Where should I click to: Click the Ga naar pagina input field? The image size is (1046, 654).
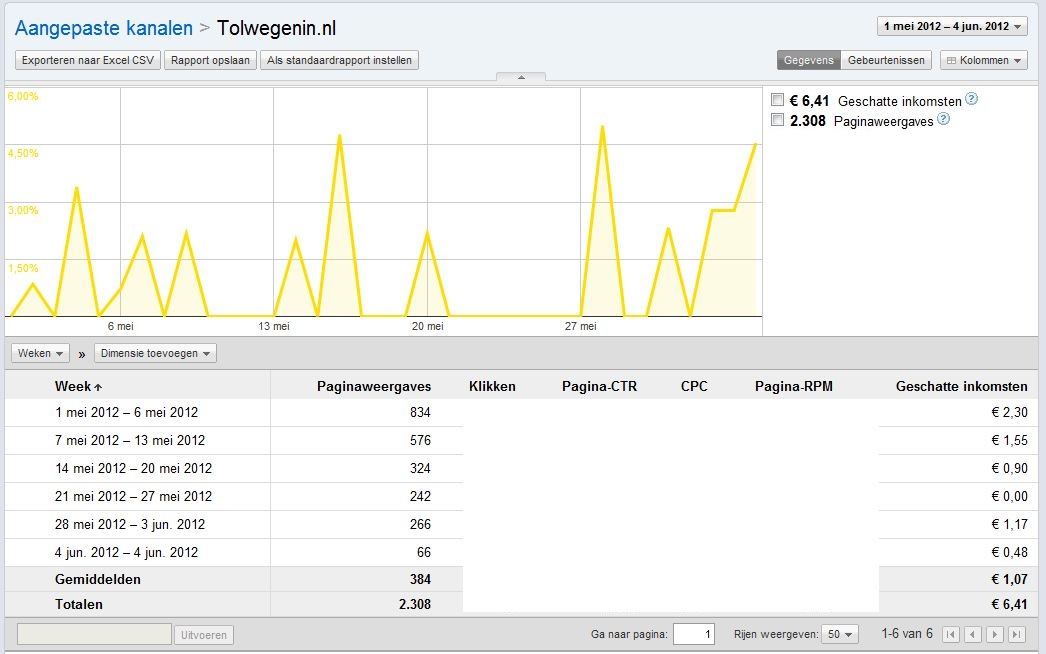[694, 634]
